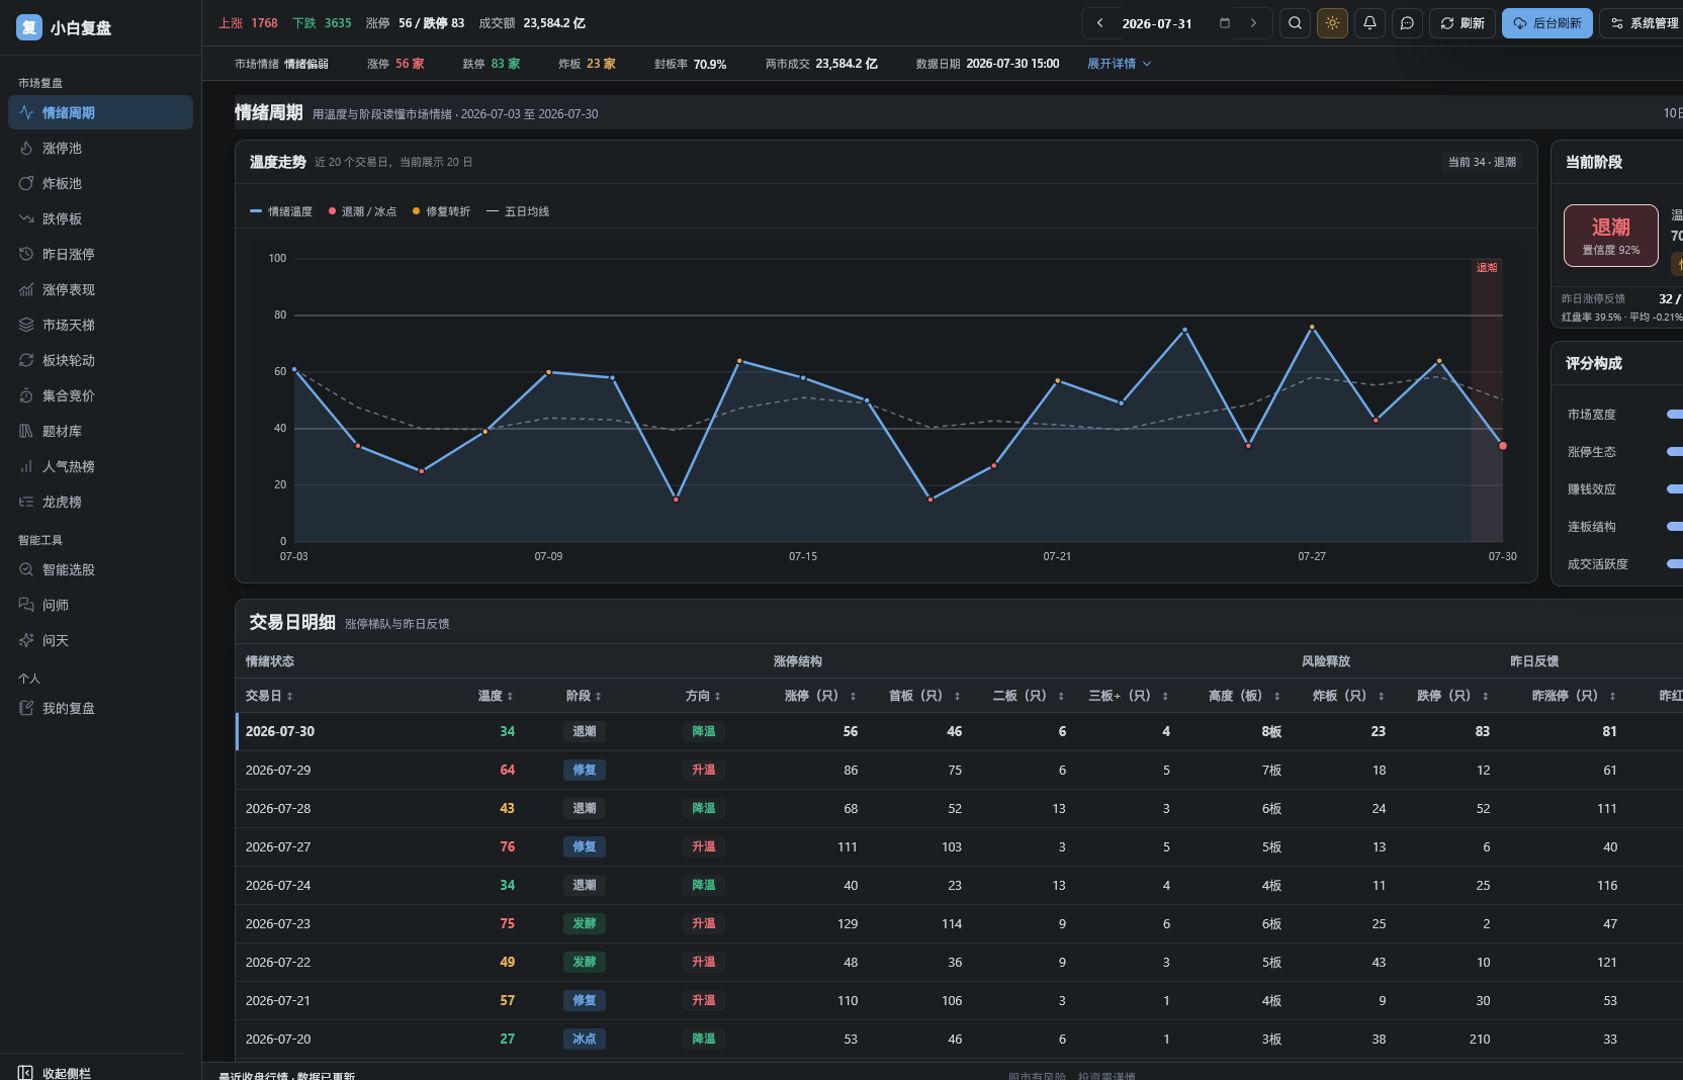Expand market details via 展开详情
Screen dimensions: 1683x1080
1119,63
